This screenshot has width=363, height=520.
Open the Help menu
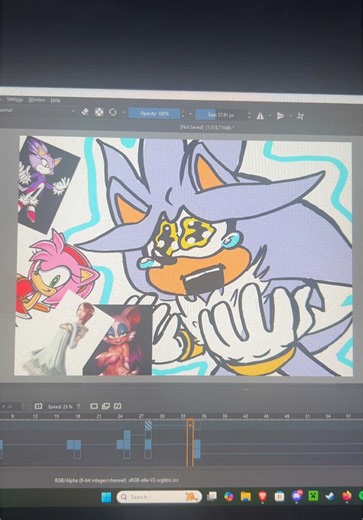click(x=55, y=100)
